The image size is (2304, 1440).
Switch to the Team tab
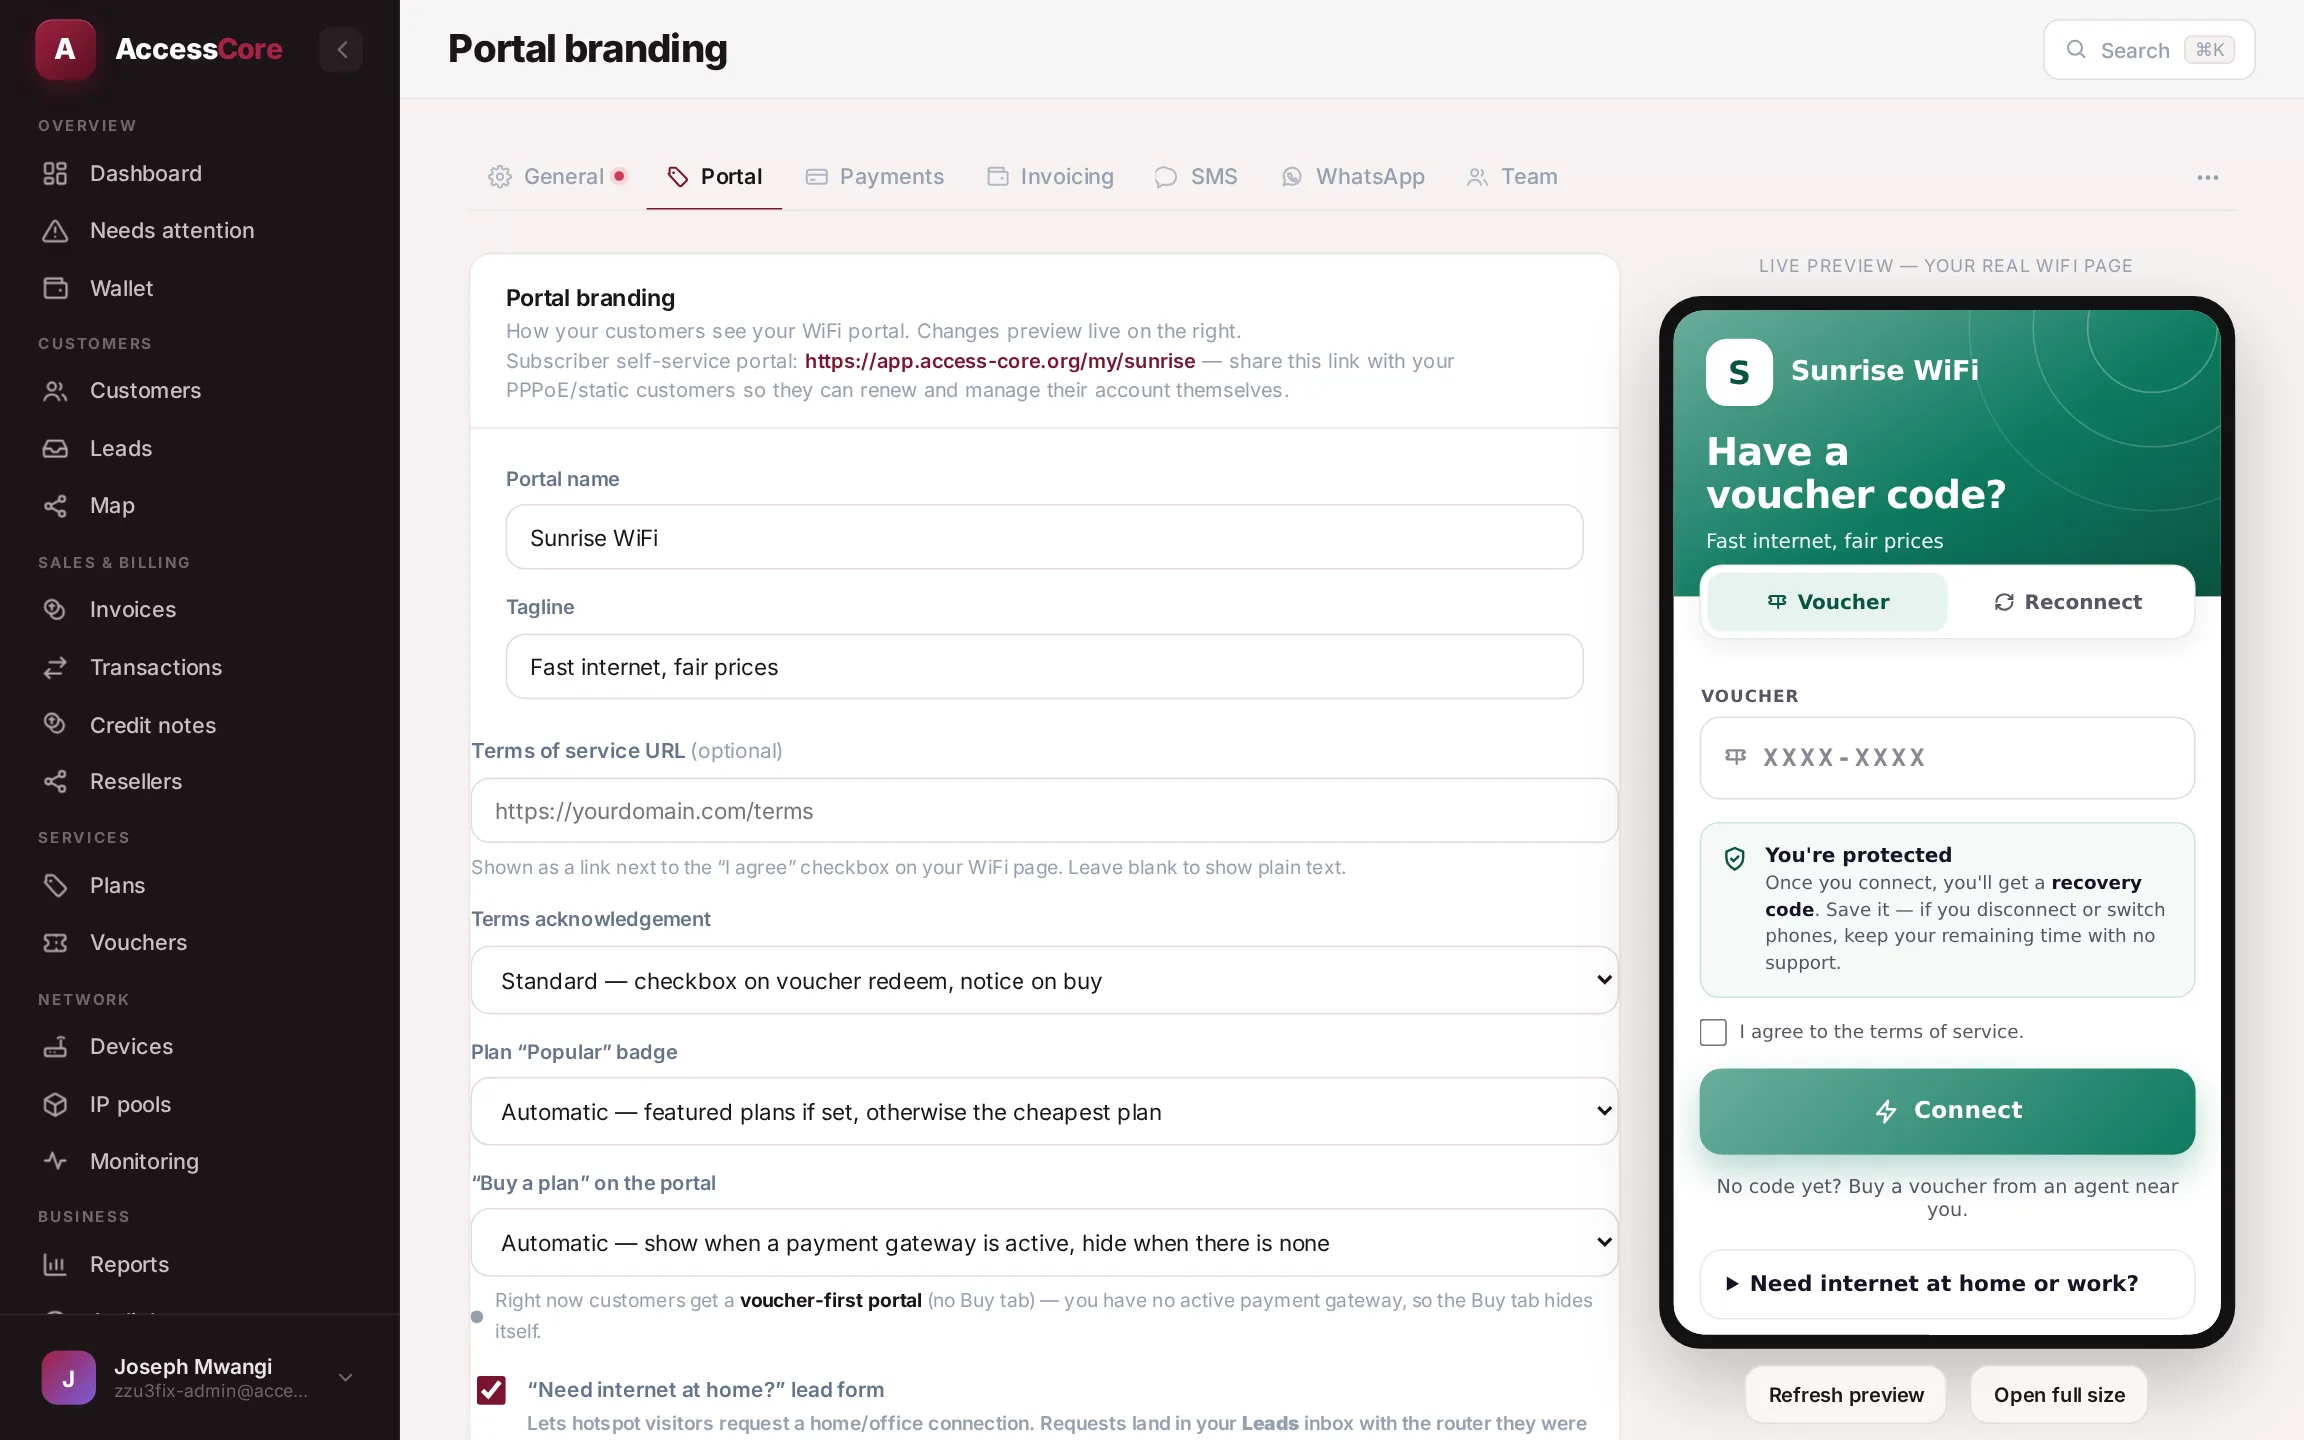pos(1512,177)
